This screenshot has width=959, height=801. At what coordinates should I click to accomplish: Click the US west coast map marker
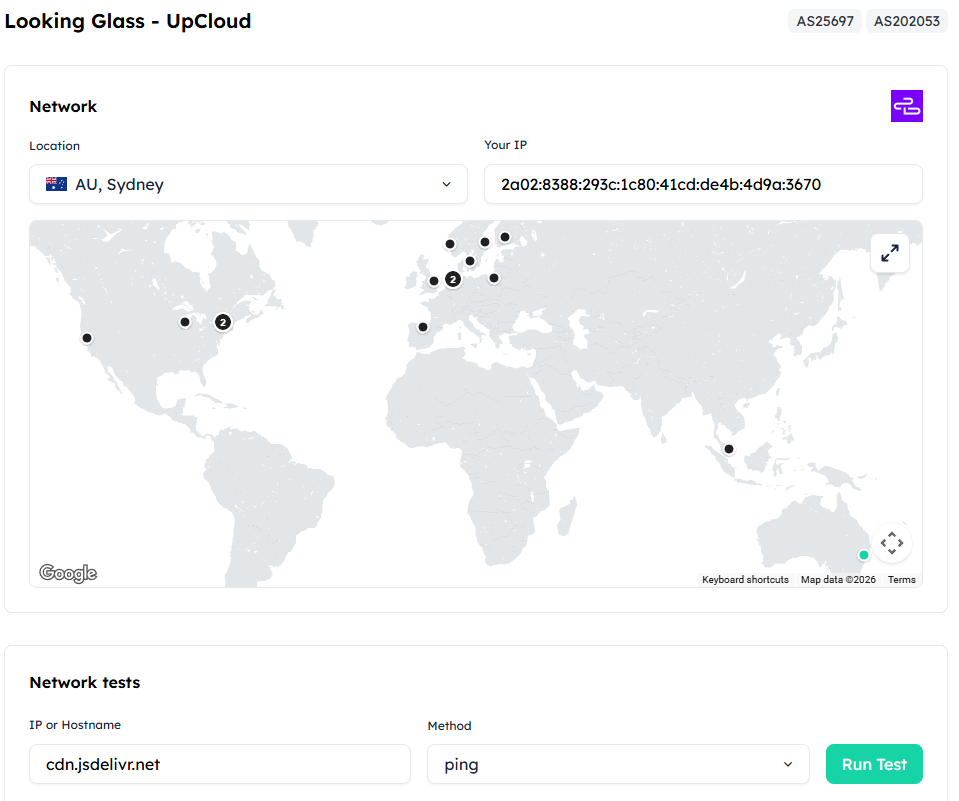coord(87,338)
